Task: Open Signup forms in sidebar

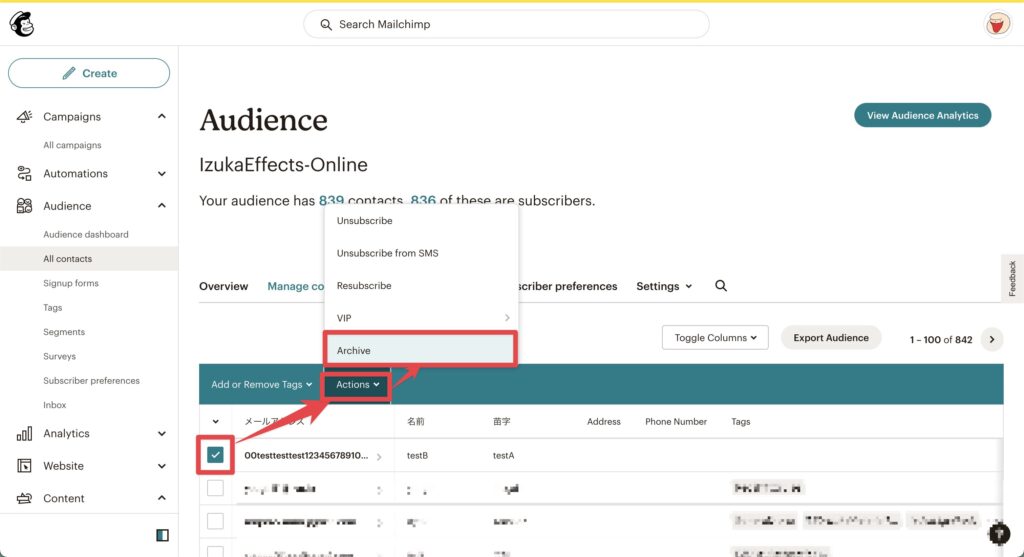Action: 71,283
